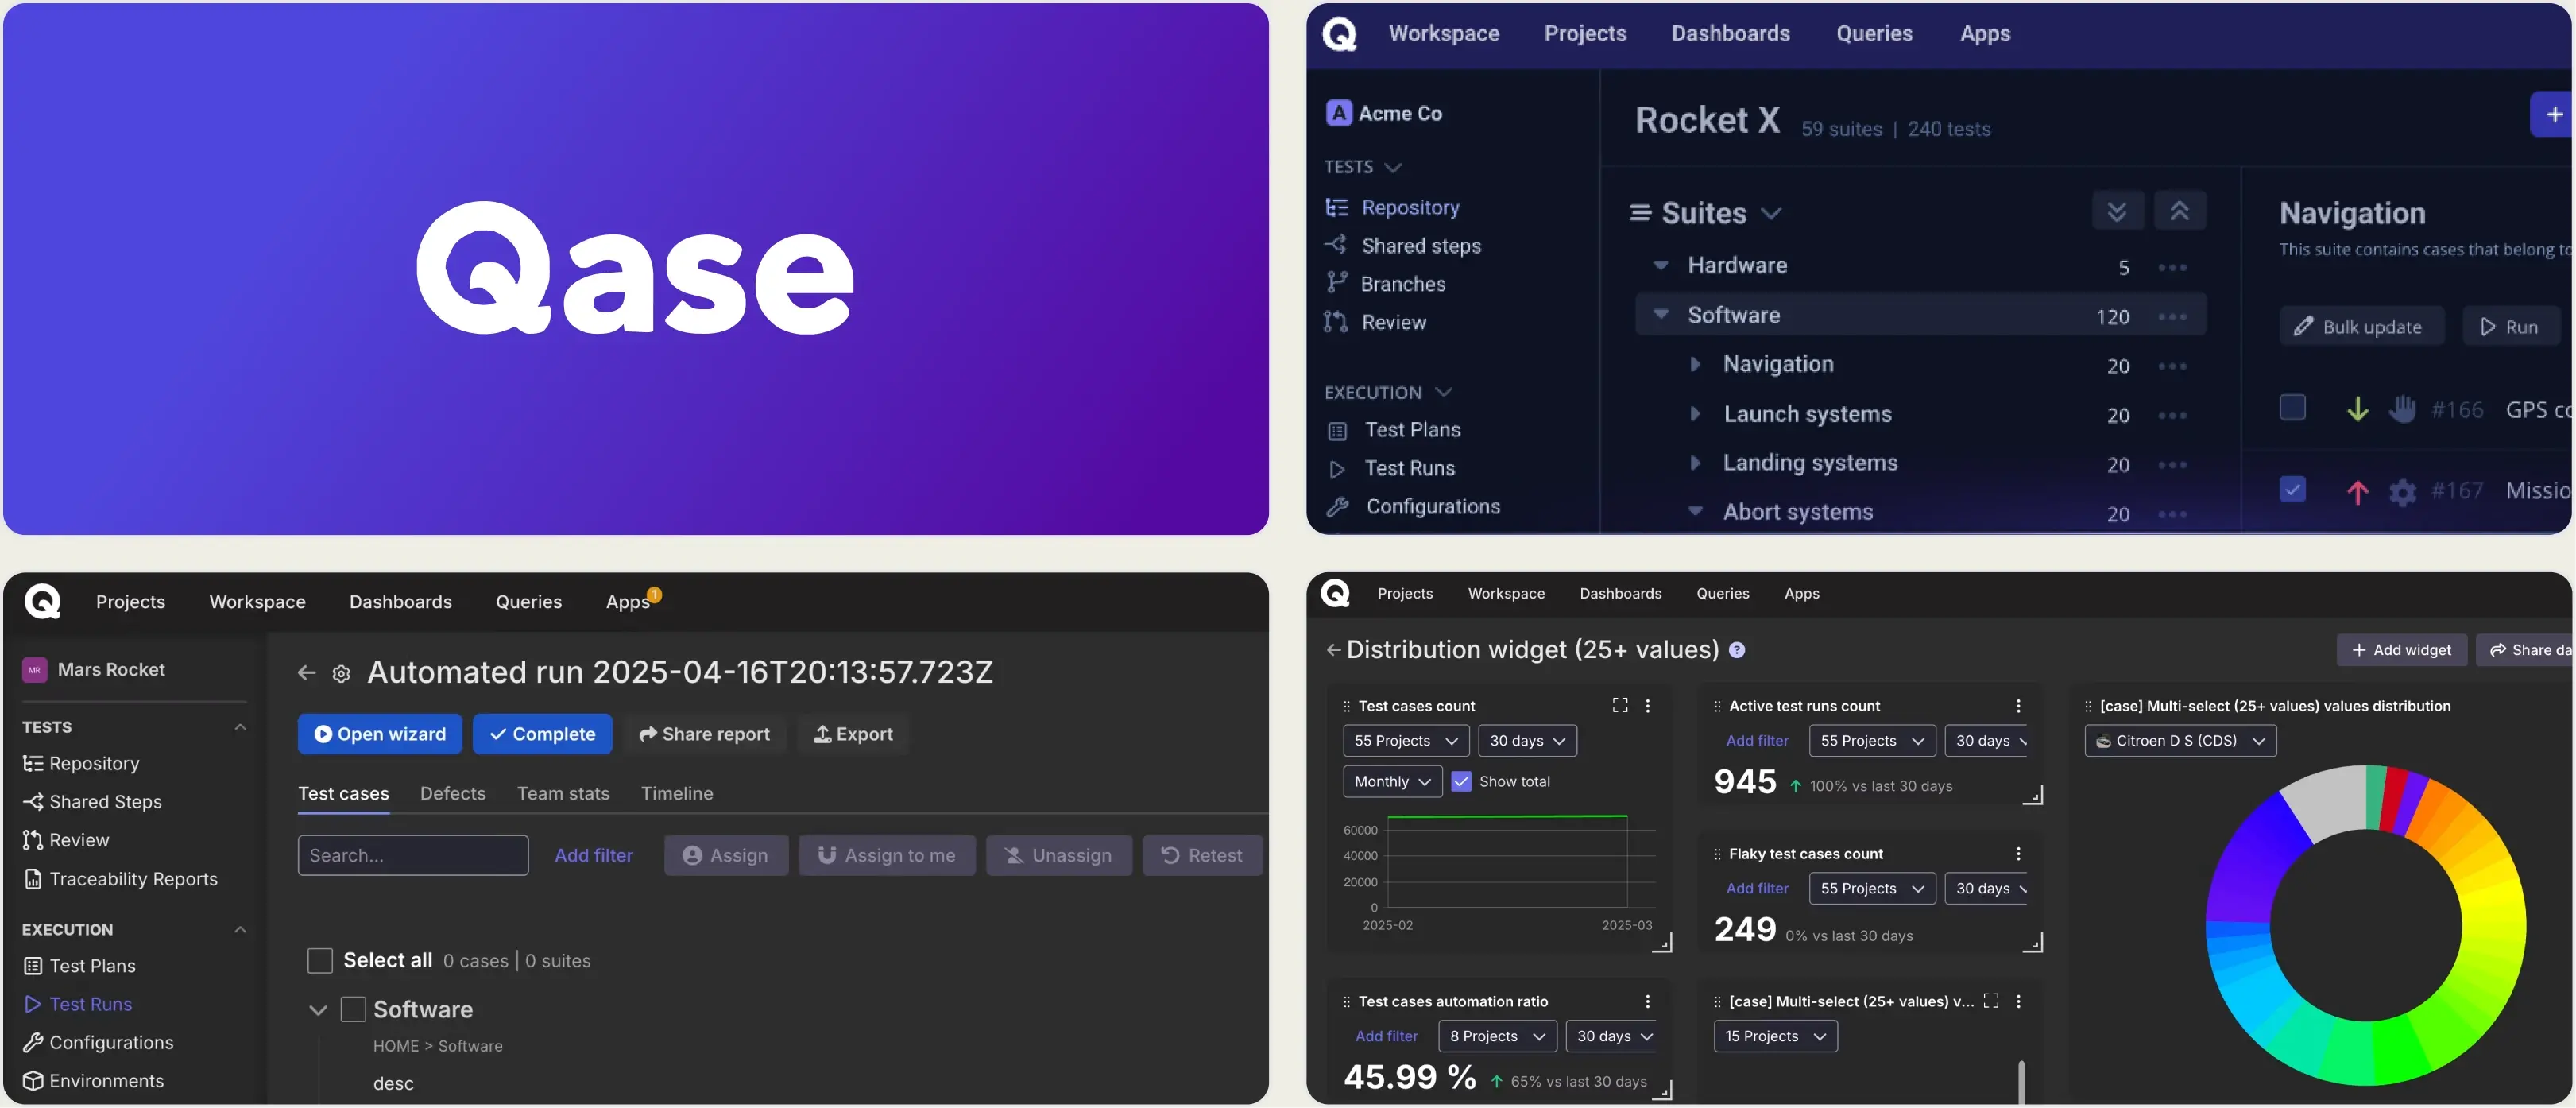Click the help question mark beside Distribution widget title
The width and height of the screenshot is (2576, 1108).
1737,650
